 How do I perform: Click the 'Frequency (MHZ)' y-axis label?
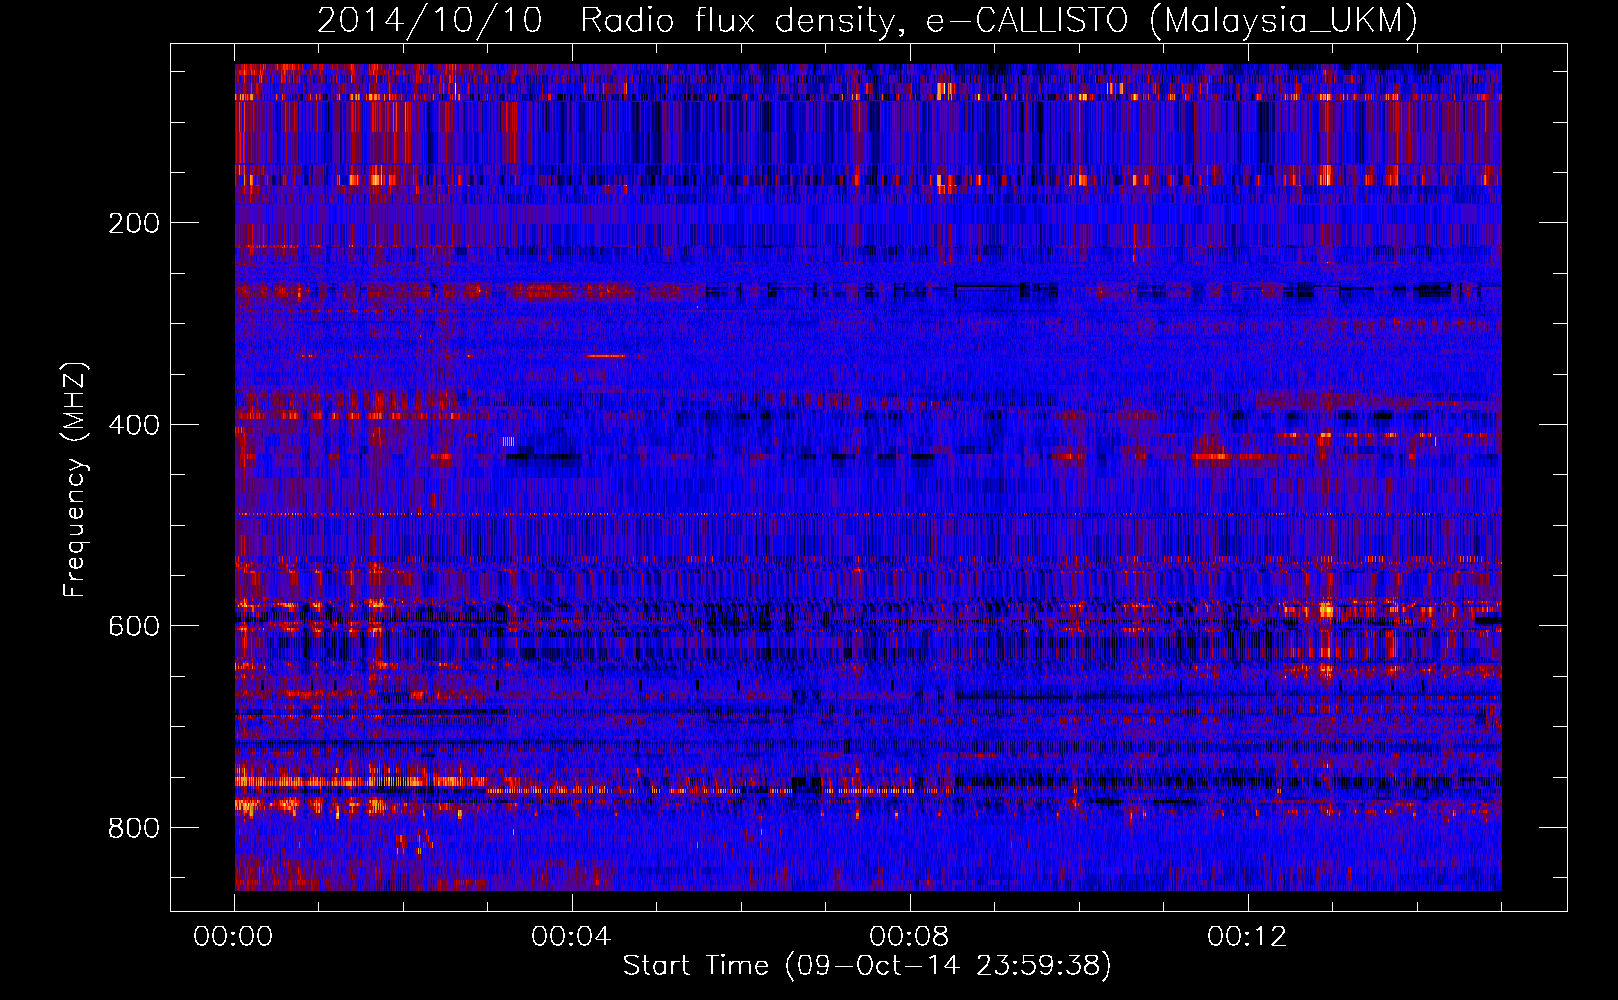click(74, 480)
